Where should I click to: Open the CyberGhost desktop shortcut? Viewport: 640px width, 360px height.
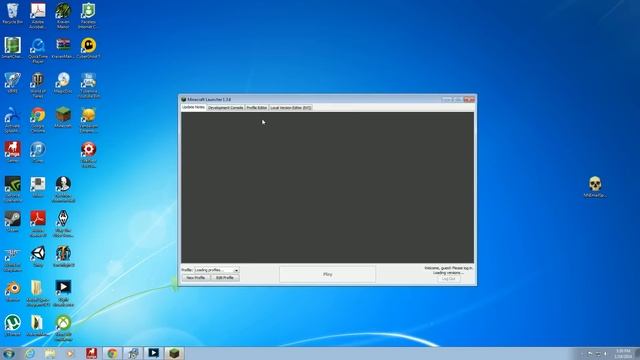click(89, 48)
